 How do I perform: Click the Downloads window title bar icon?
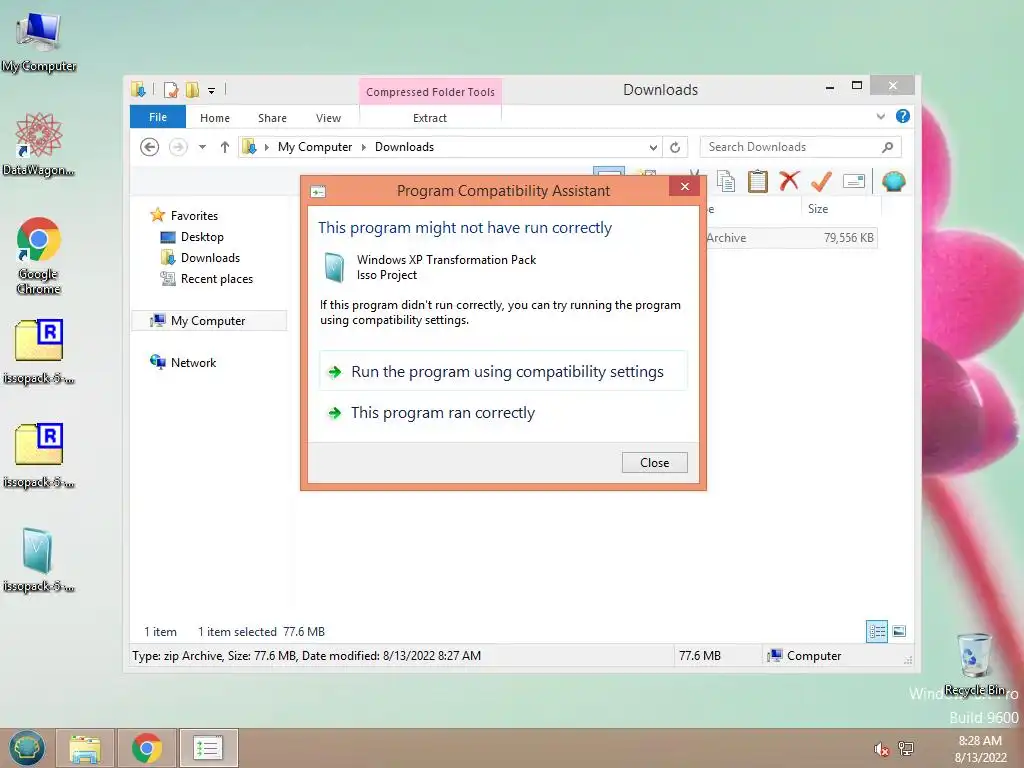(138, 89)
